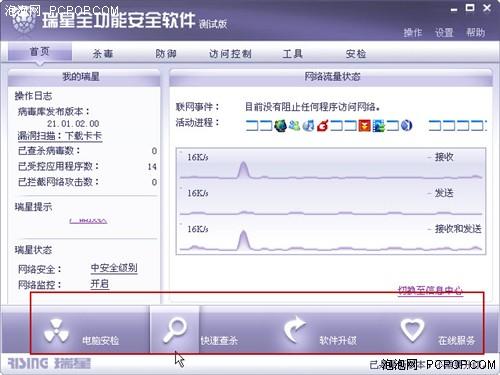Open the 防御 tab
Viewport: 500px width, 375px height.
pos(166,54)
